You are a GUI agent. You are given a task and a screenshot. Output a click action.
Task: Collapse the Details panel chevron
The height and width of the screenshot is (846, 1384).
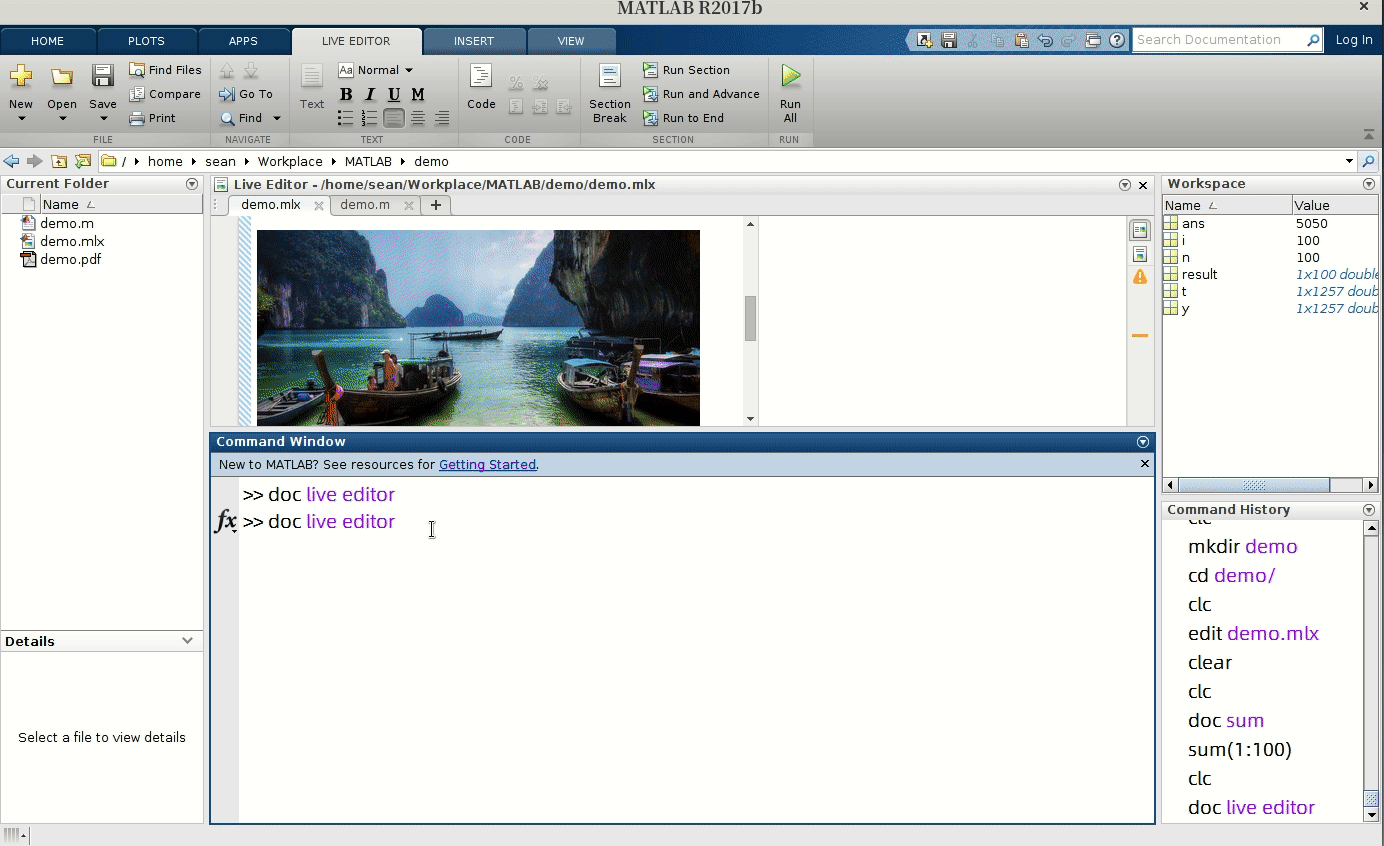pyautogui.click(x=188, y=641)
